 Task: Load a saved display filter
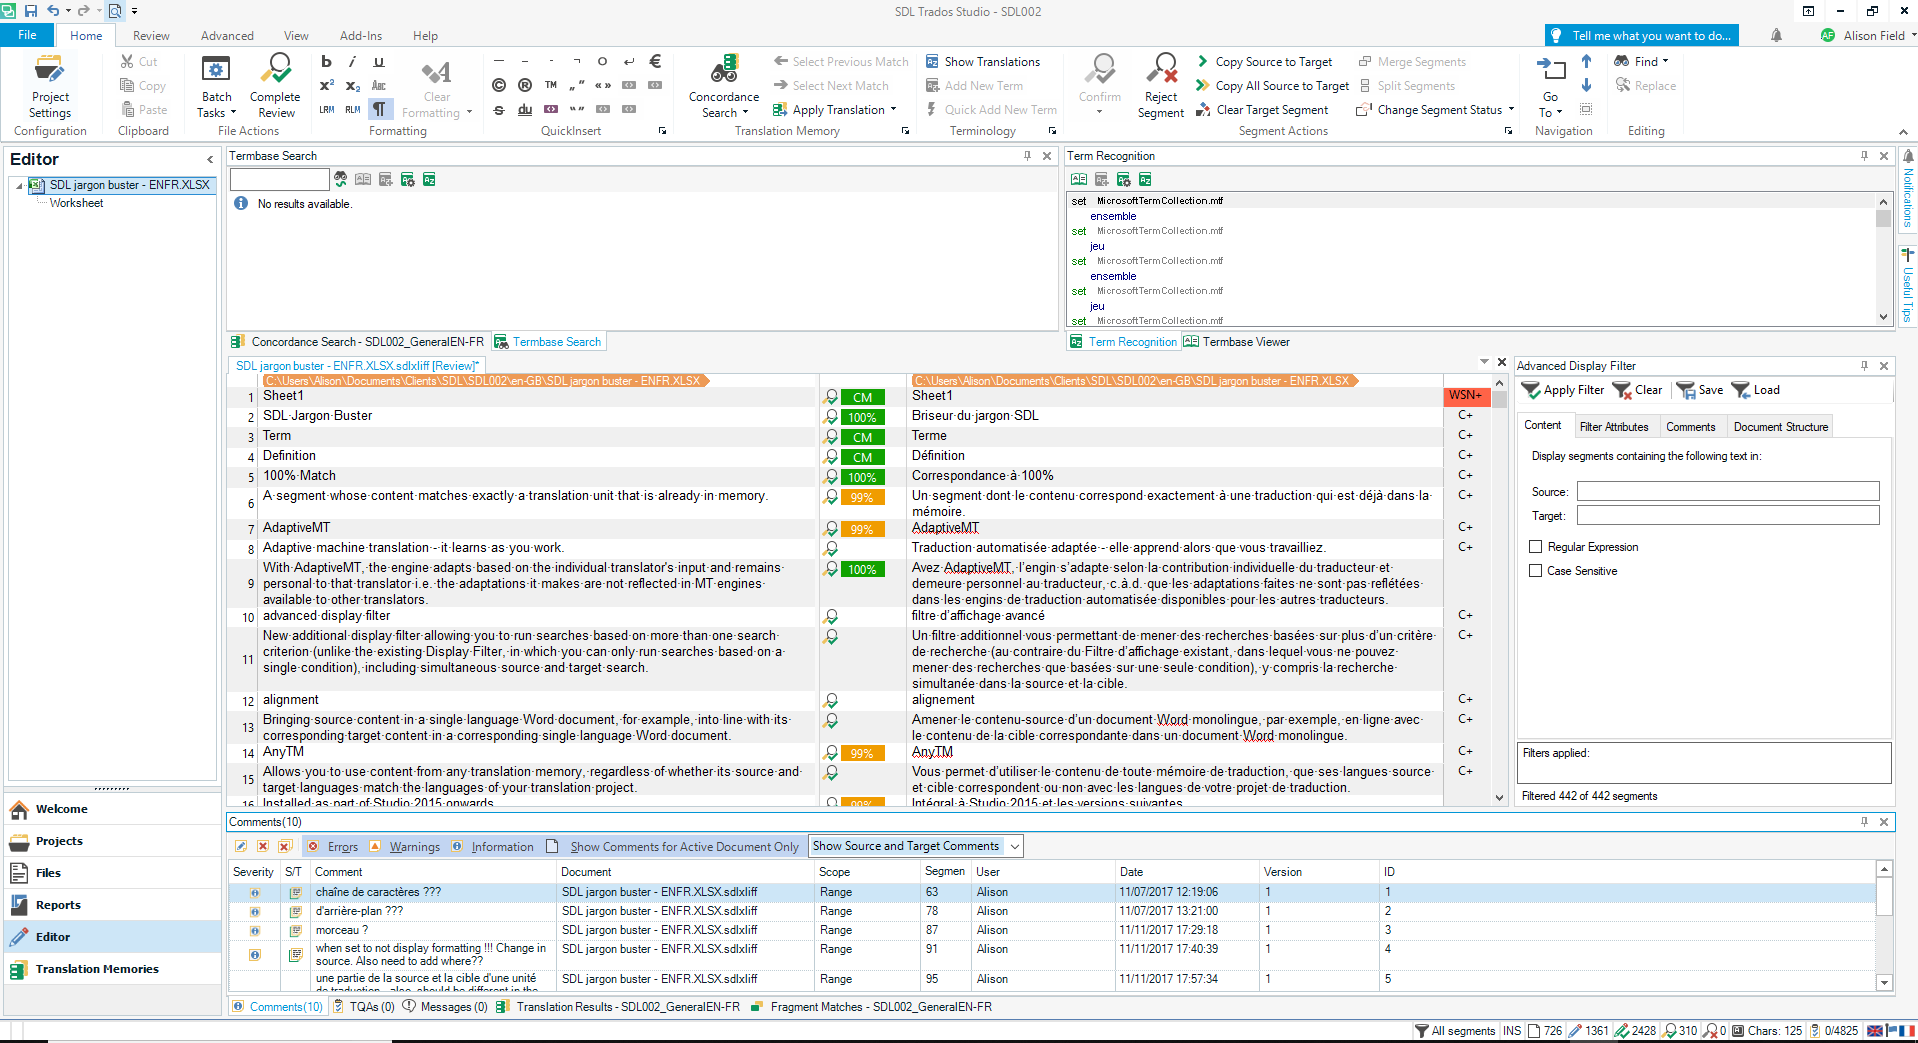click(x=1756, y=390)
